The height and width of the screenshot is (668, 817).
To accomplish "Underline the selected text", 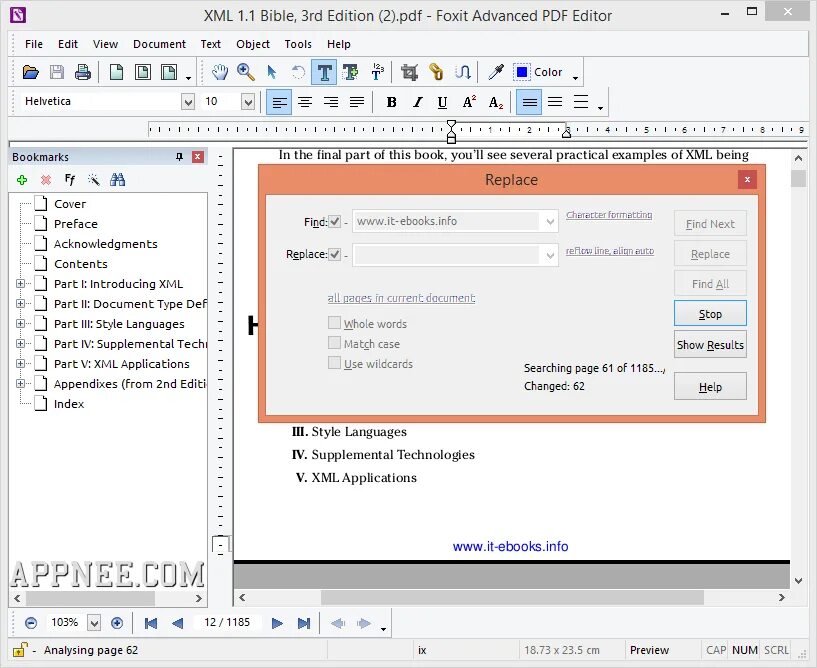I will pyautogui.click(x=442, y=102).
